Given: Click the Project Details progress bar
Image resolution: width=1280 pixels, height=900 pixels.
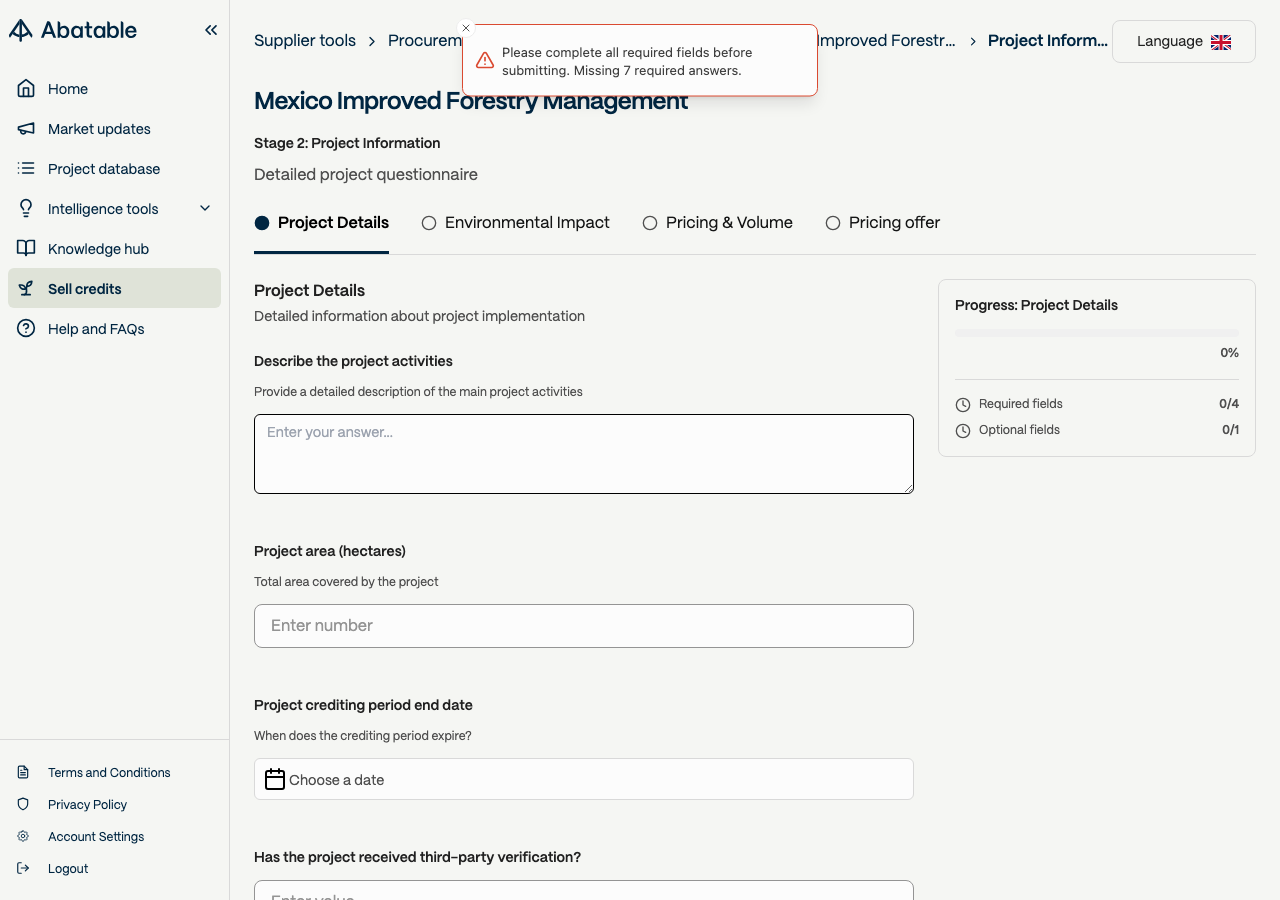Looking at the screenshot, I should (1096, 333).
